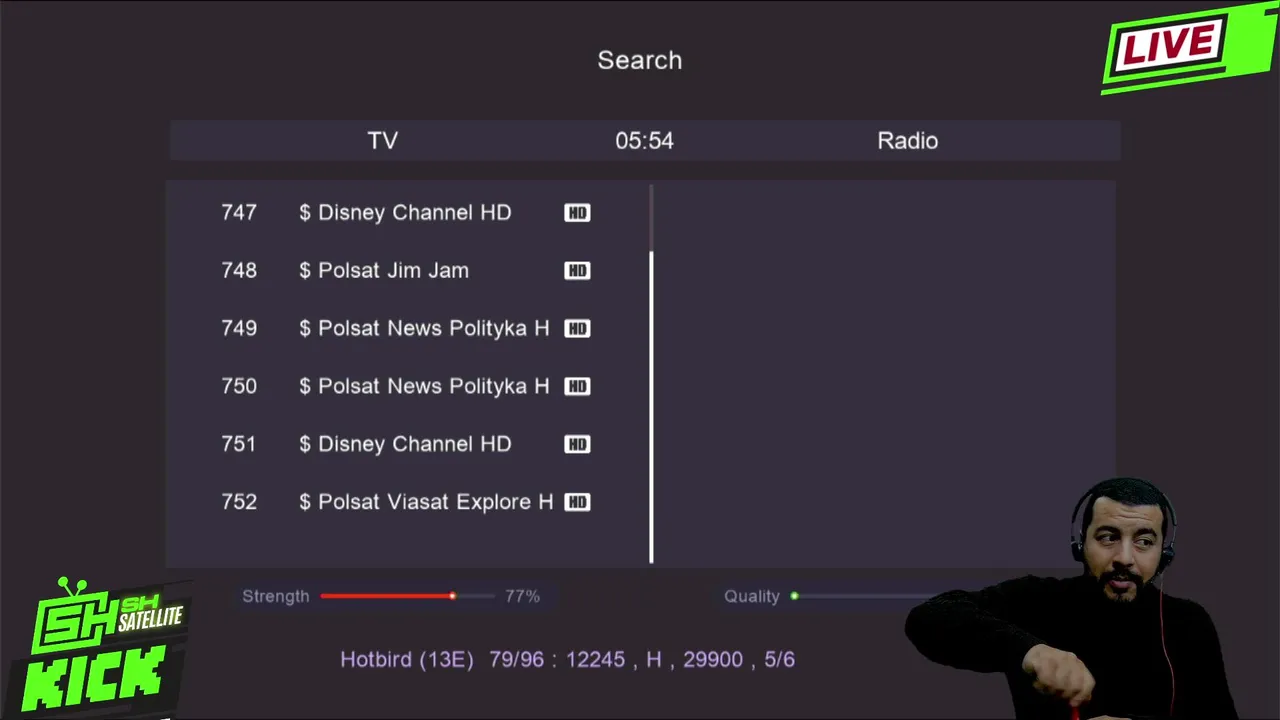Image resolution: width=1280 pixels, height=720 pixels.
Task: Click the HD icon for channel 752
Action: [x=577, y=503]
